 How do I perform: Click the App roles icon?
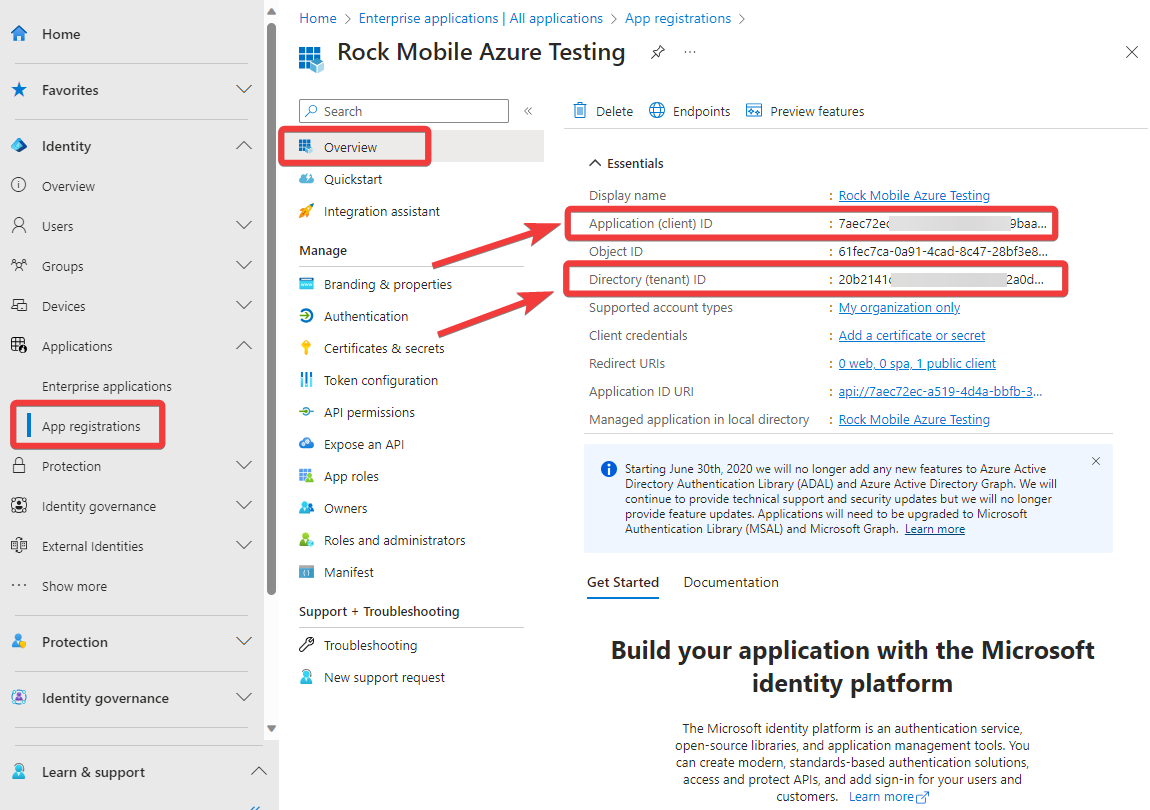tap(307, 475)
